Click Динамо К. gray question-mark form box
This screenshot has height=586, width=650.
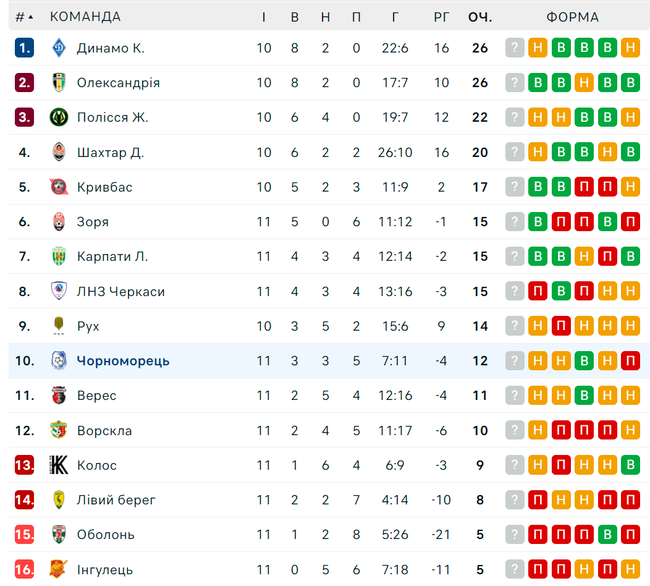pos(514,48)
